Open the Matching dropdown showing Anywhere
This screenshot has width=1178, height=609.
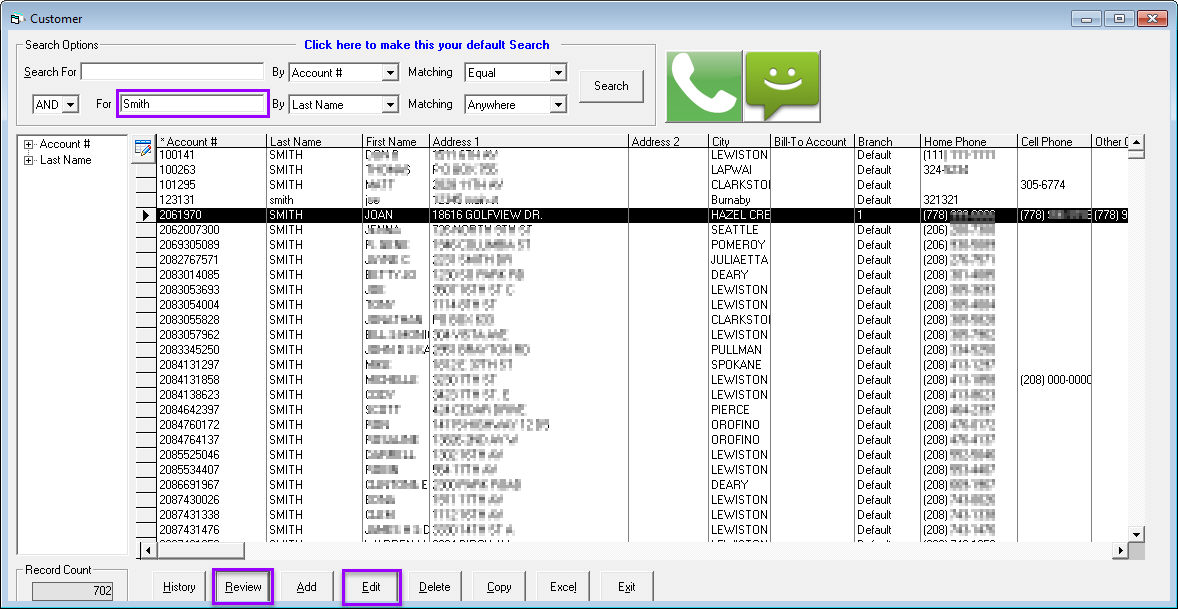coord(557,104)
